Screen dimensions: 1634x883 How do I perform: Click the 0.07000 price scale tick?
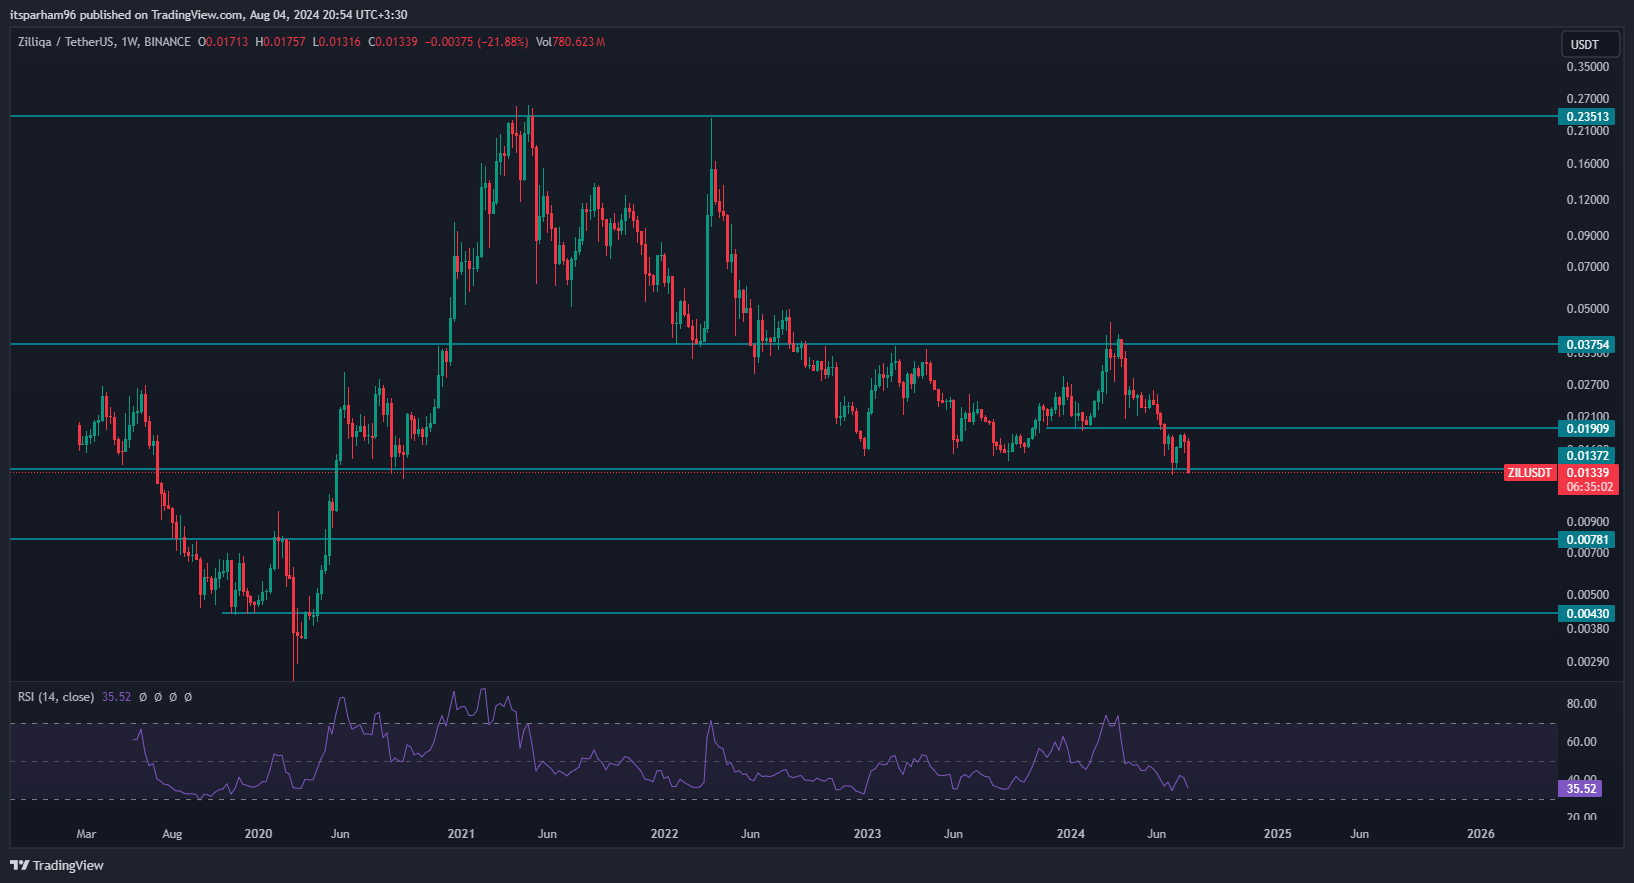[x=1588, y=267]
